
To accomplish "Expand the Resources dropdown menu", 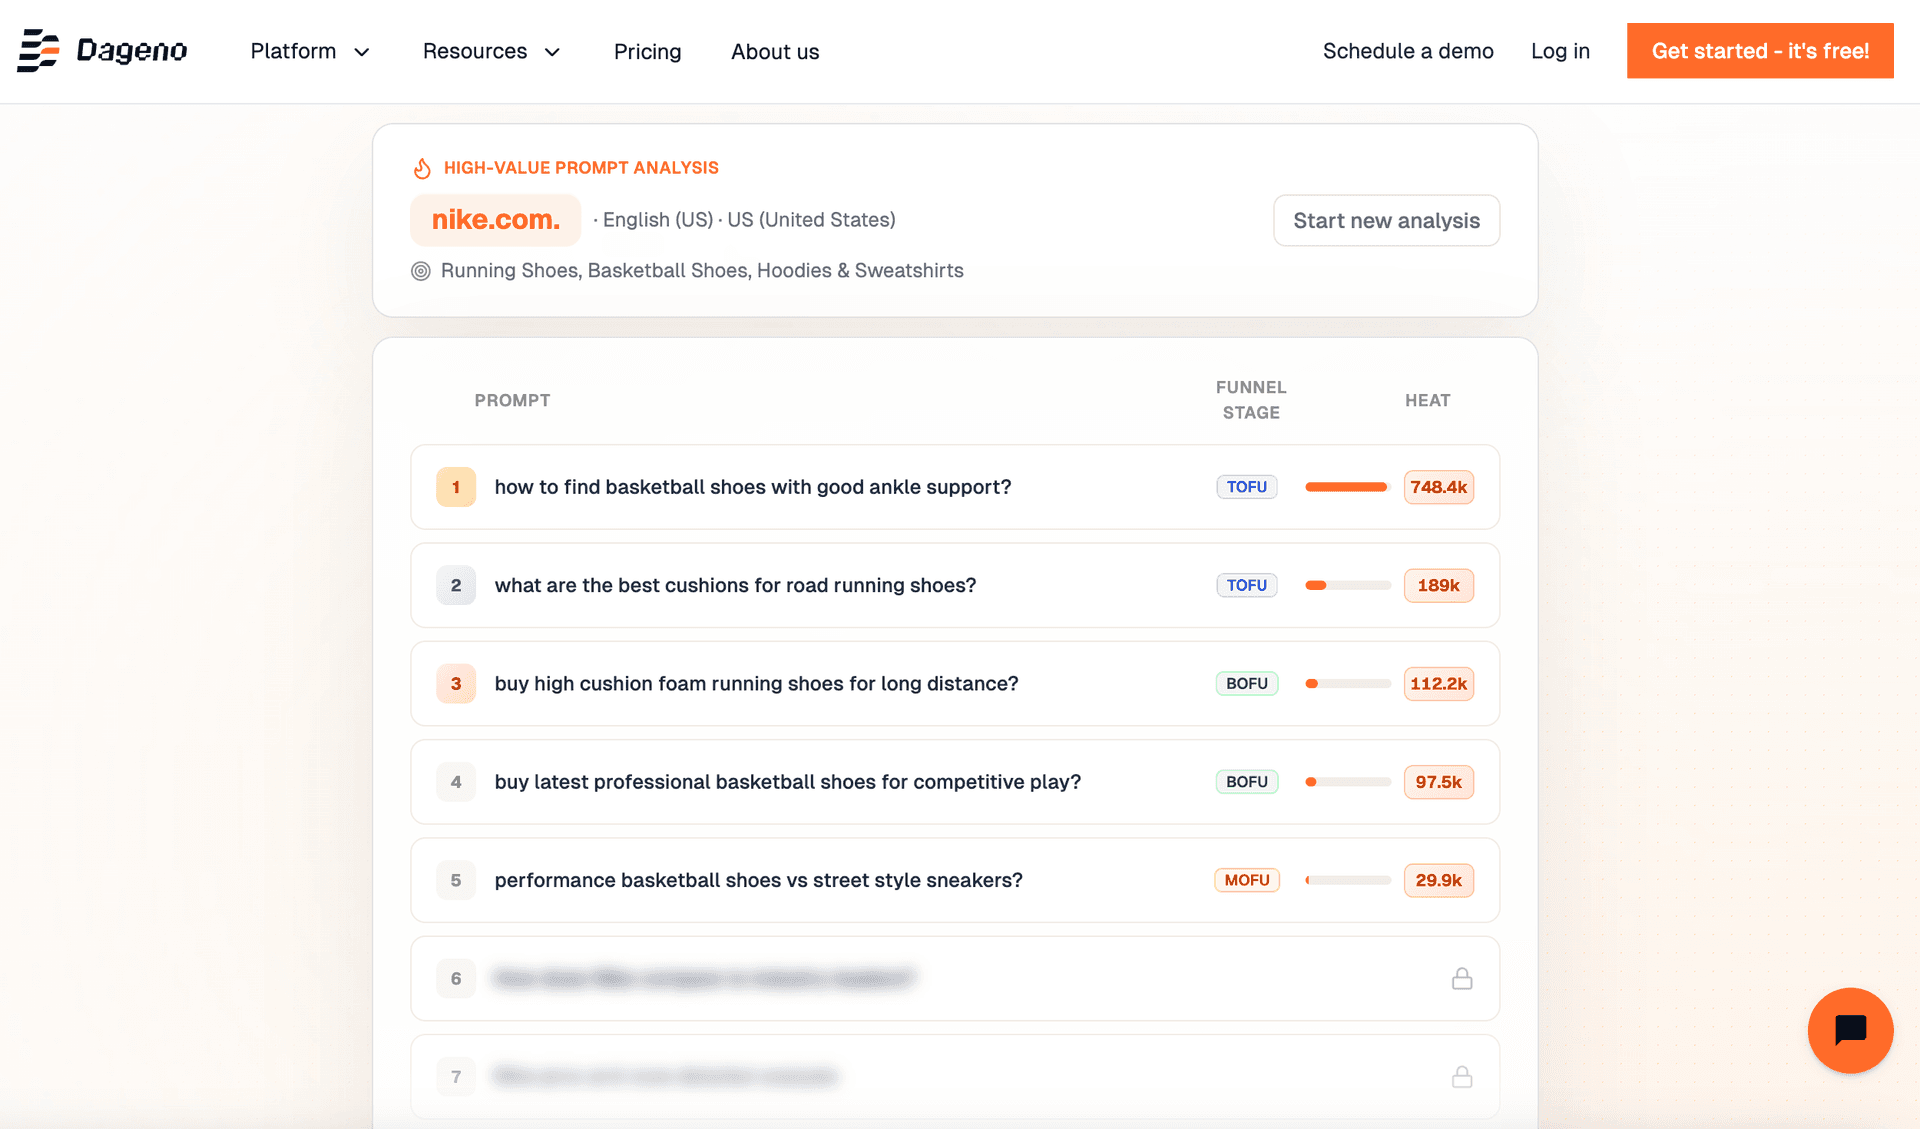I will [491, 51].
